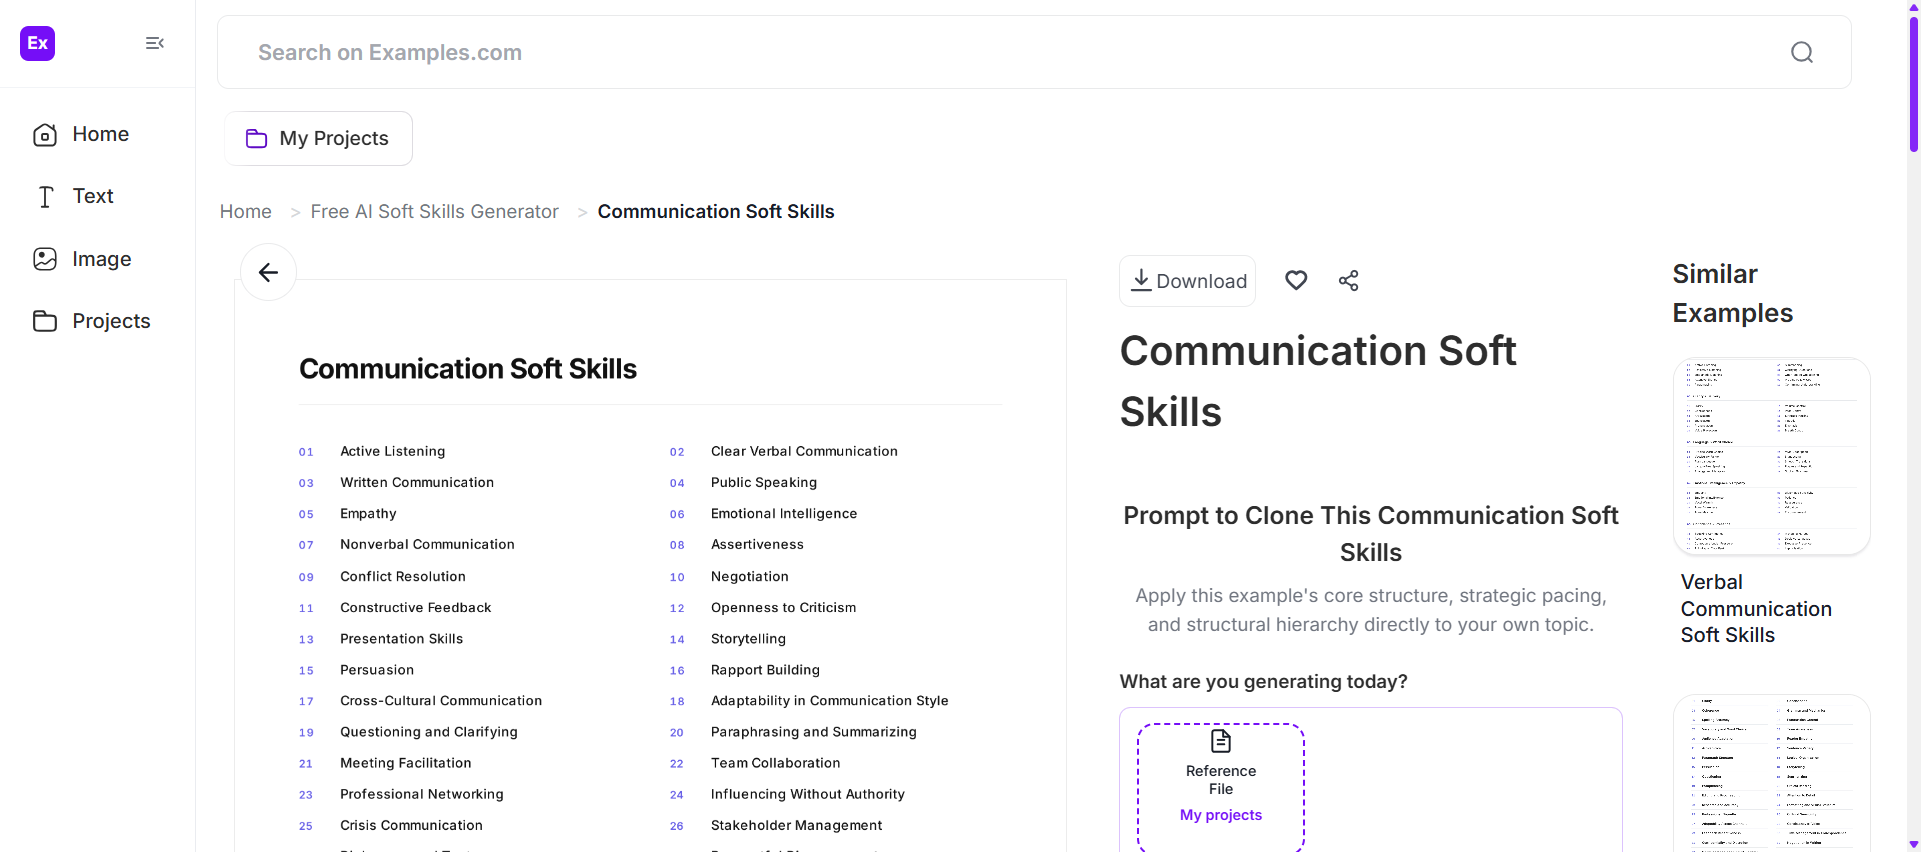Favorite with the heart icon

1296,281
